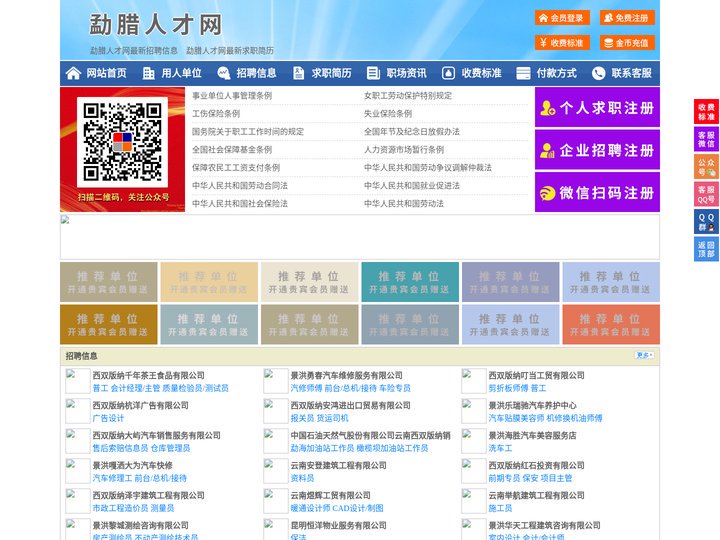This screenshot has width=720, height=540.
Task: Open 景洪勇春汽车维修服务有限公司 listing
Action: pos(347,375)
